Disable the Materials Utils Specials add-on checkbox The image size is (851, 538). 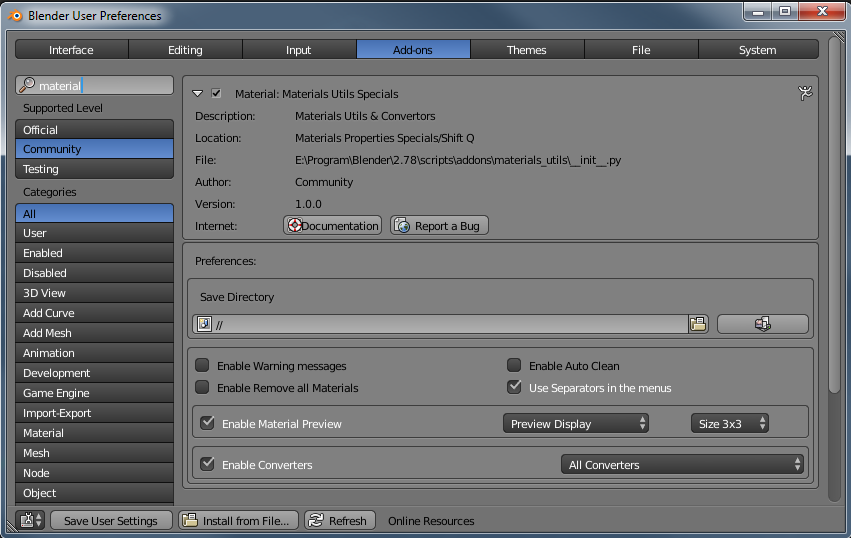click(x=216, y=93)
